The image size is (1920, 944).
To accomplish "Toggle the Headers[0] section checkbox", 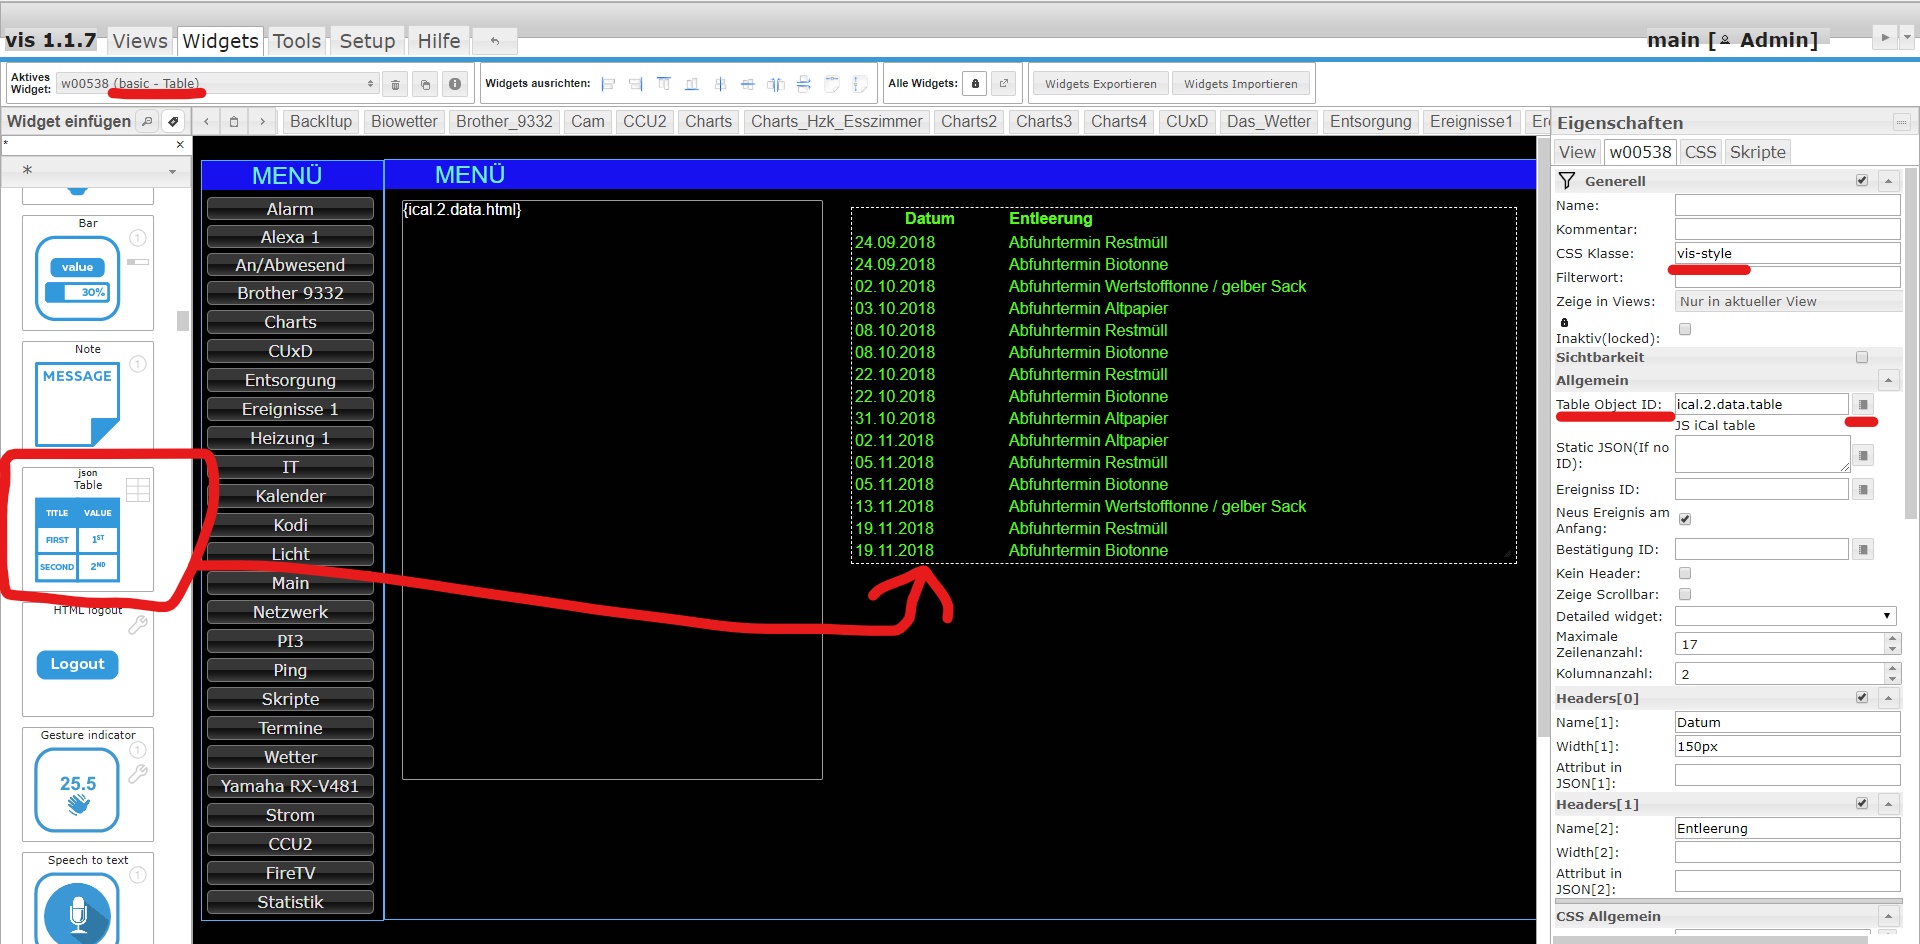I will pos(1862,698).
